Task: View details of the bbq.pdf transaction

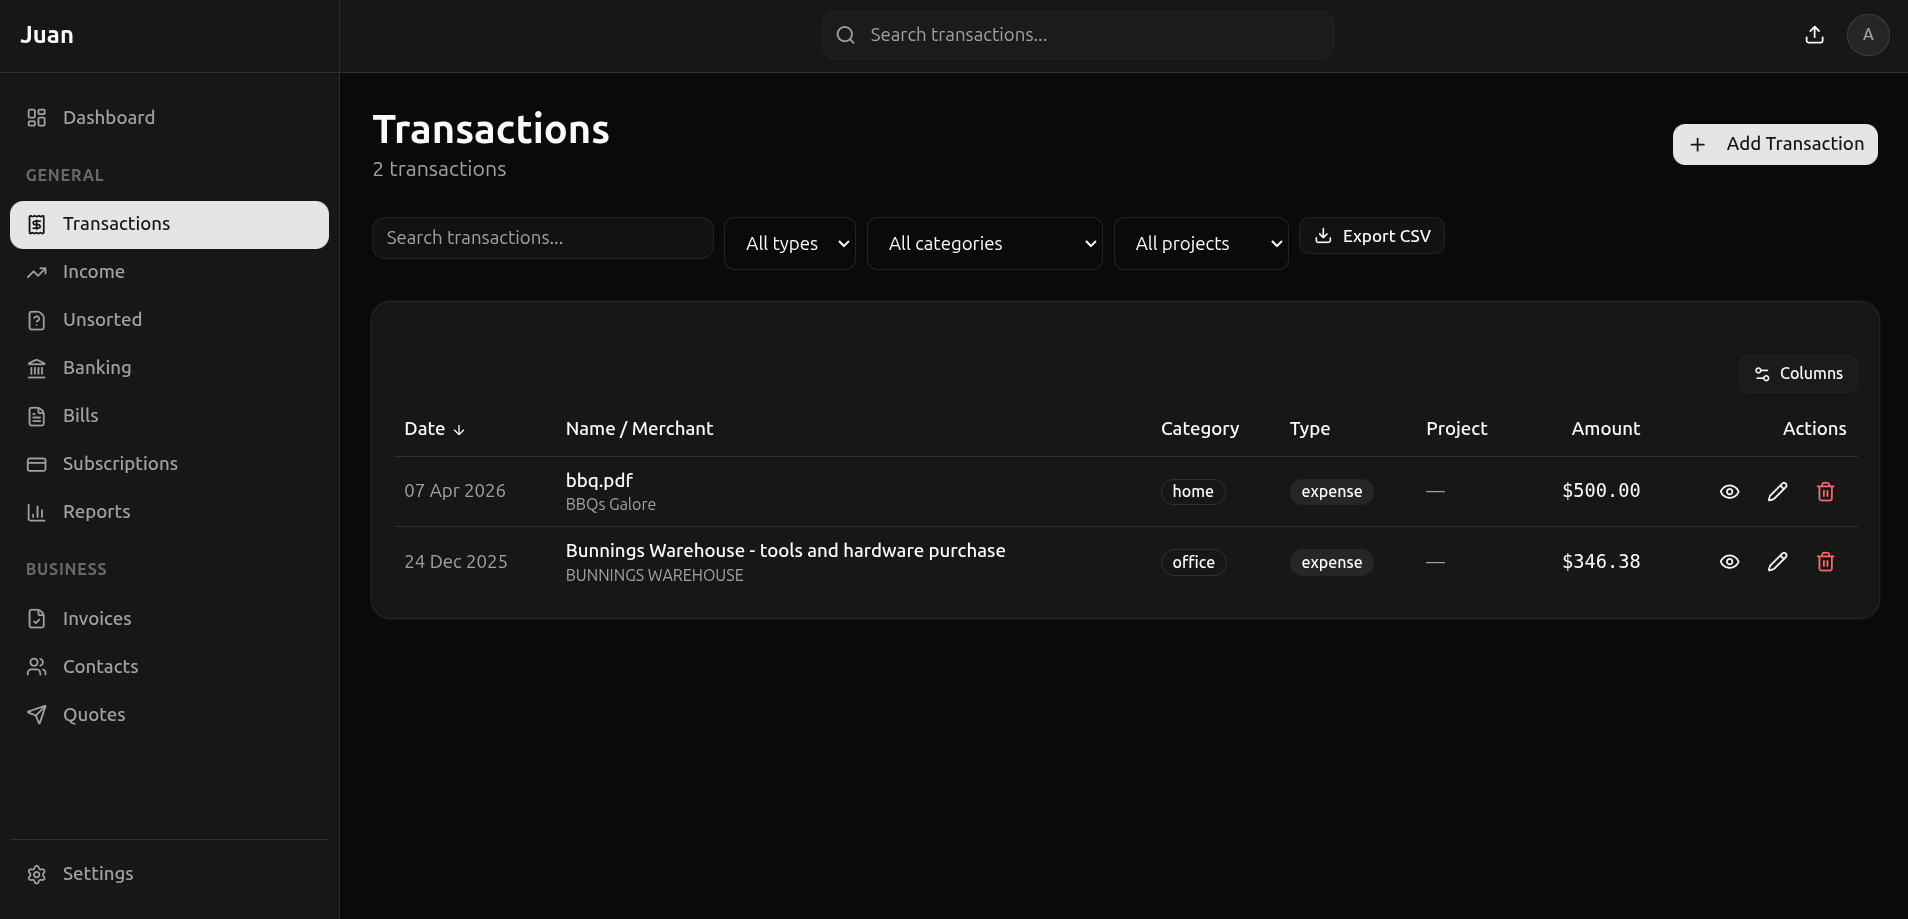Action: [x=1729, y=491]
